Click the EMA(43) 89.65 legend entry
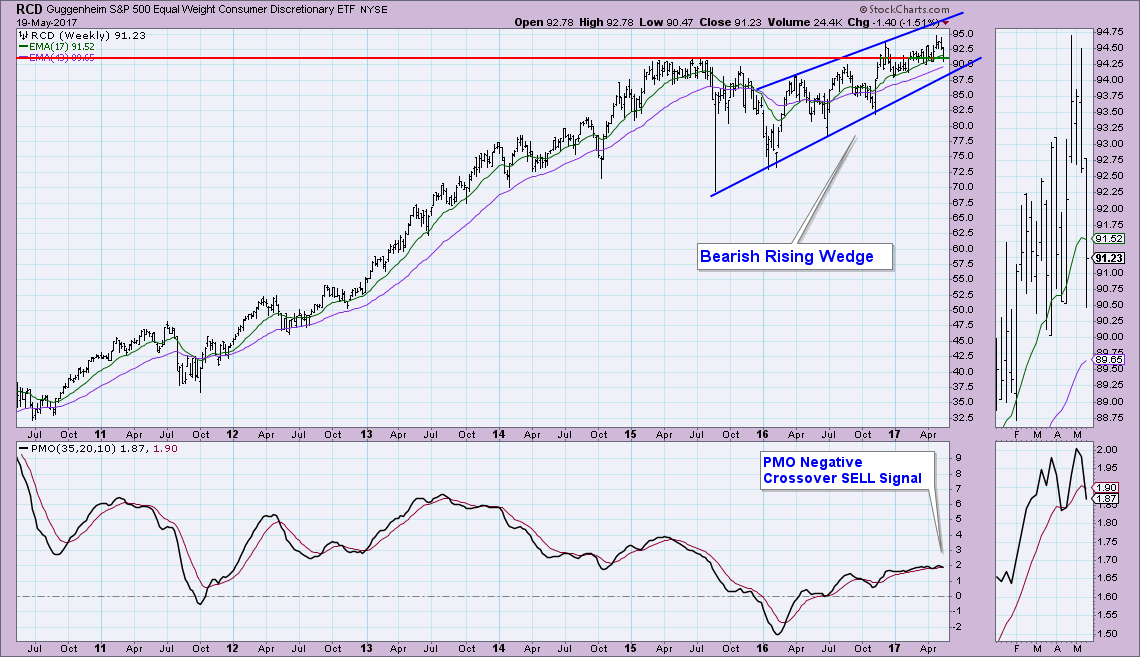This screenshot has width=1140, height=657. (x=57, y=57)
